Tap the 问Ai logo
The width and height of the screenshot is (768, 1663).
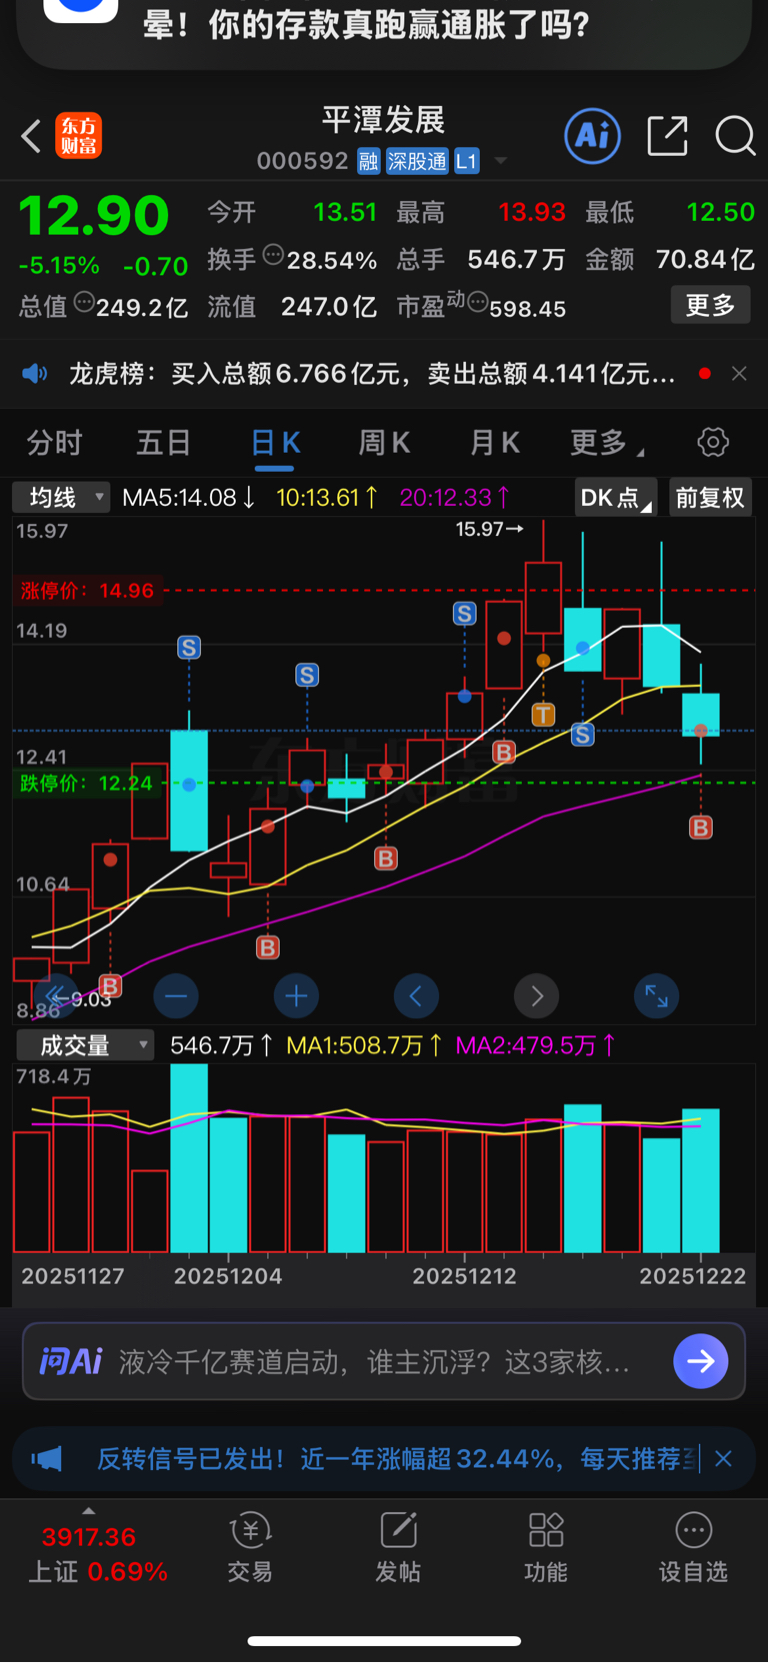click(71, 1361)
